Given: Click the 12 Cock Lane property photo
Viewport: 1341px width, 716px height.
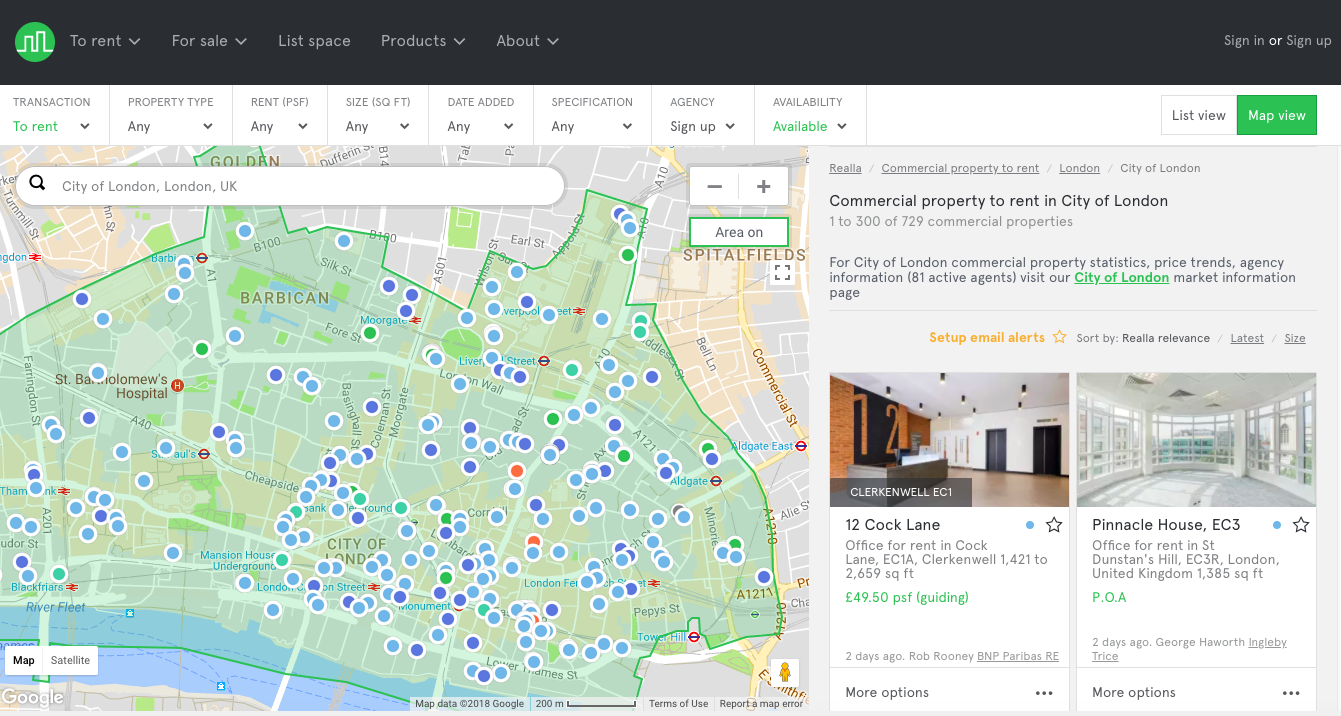Looking at the screenshot, I should click(949, 440).
